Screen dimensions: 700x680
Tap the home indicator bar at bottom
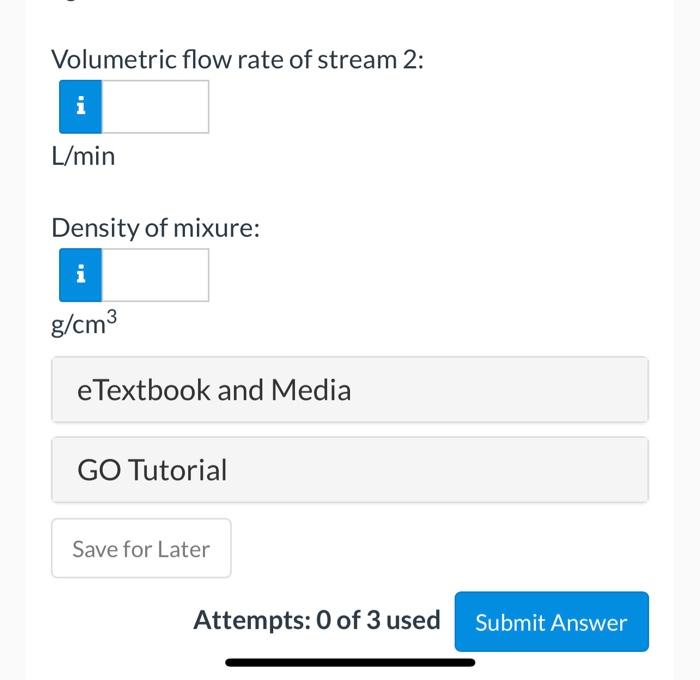(x=350, y=662)
